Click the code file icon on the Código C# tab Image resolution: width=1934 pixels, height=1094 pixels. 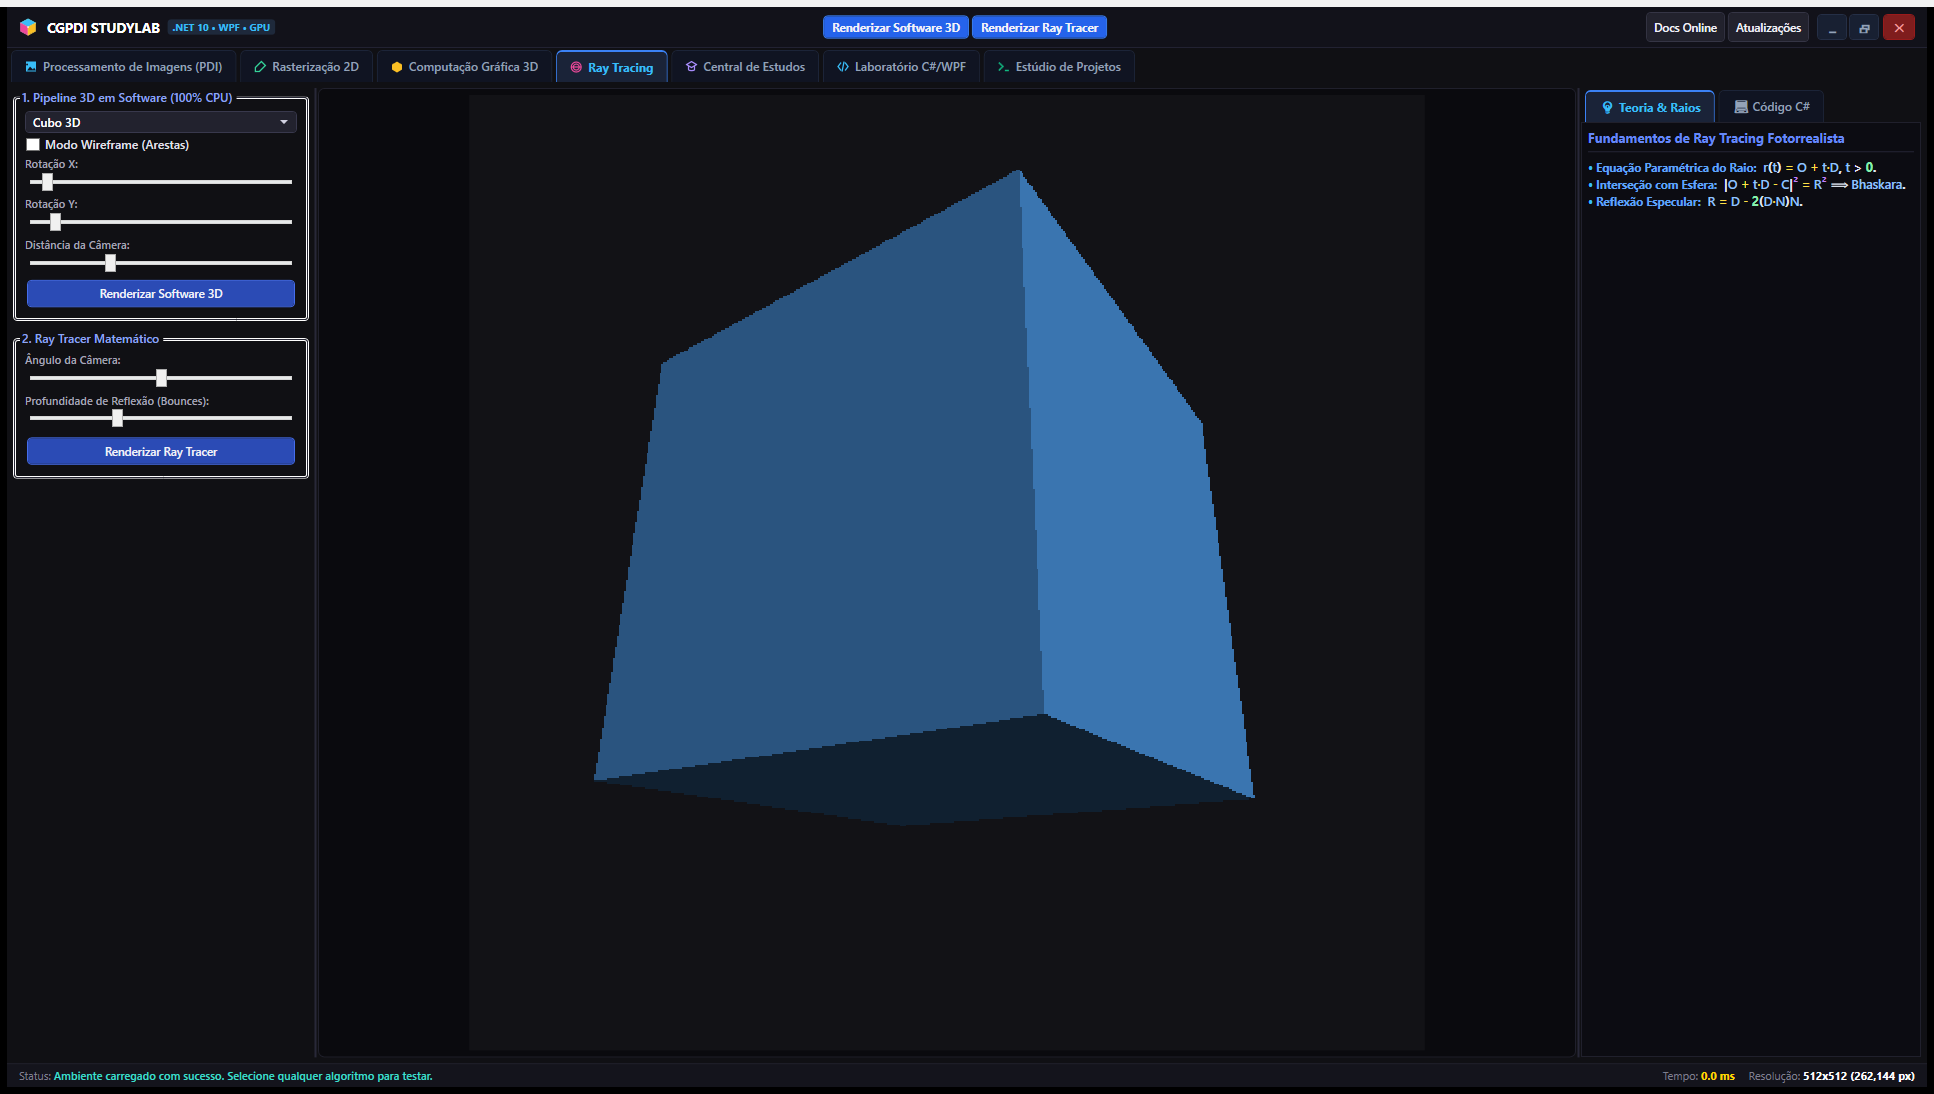(1741, 107)
